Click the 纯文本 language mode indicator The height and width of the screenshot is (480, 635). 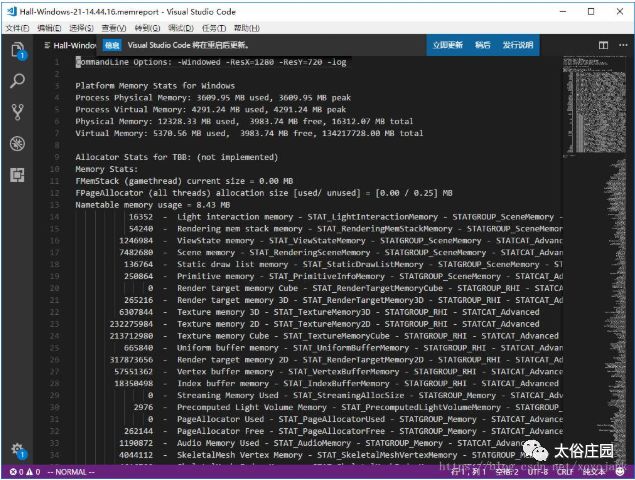pyautogui.click(x=594, y=472)
